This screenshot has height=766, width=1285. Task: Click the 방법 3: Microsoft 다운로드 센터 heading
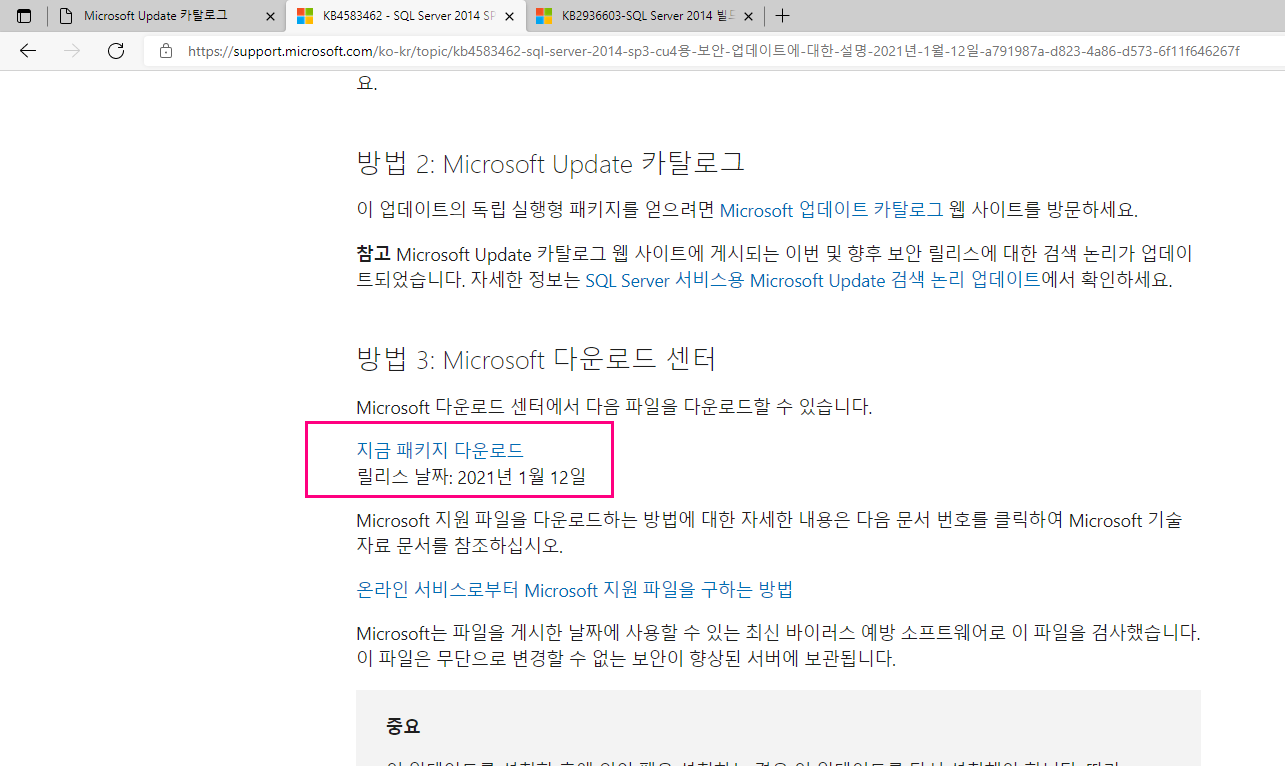(x=536, y=359)
